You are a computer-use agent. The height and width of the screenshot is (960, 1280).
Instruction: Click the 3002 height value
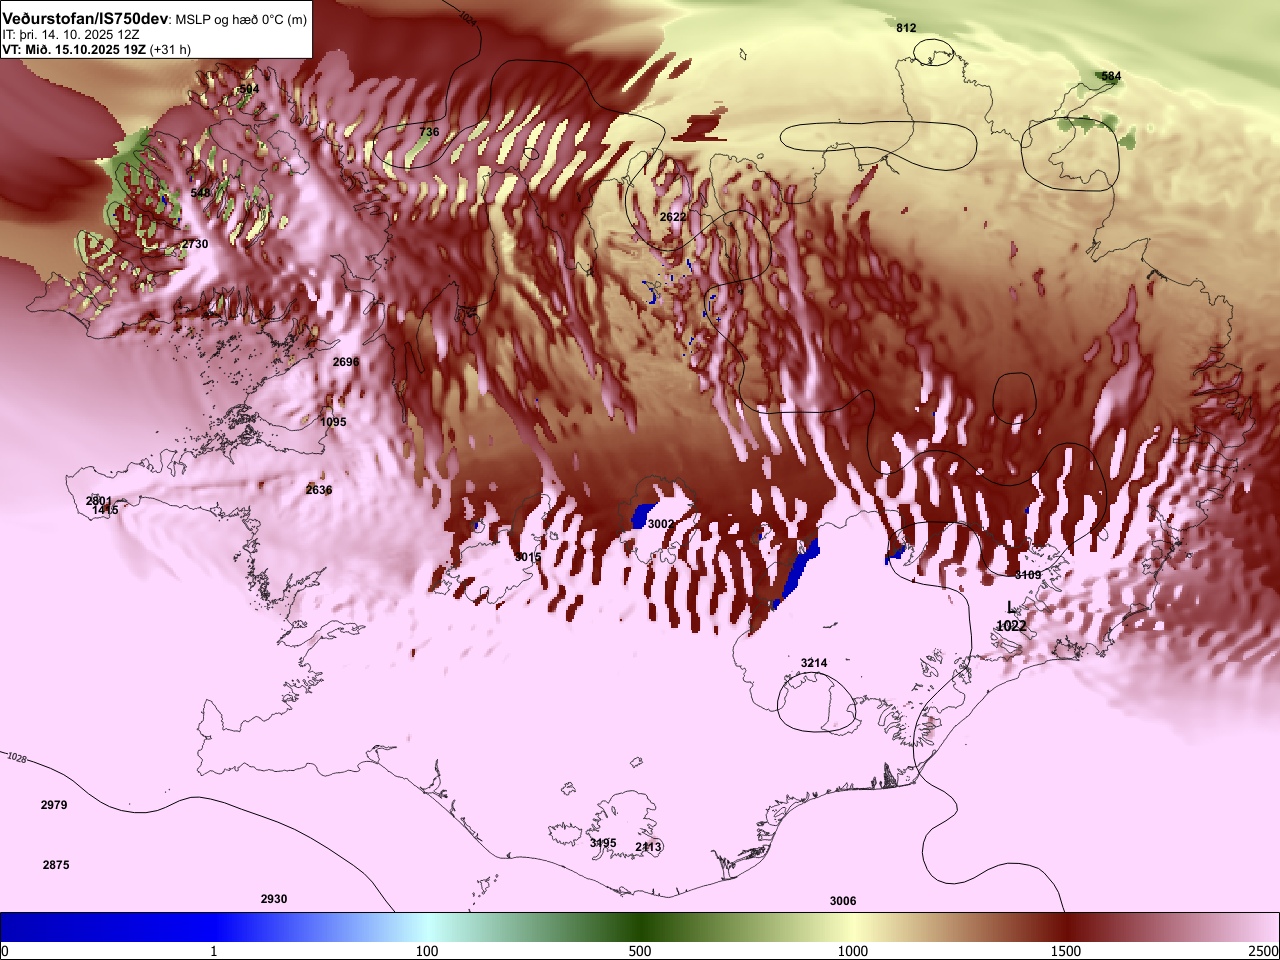pos(661,524)
